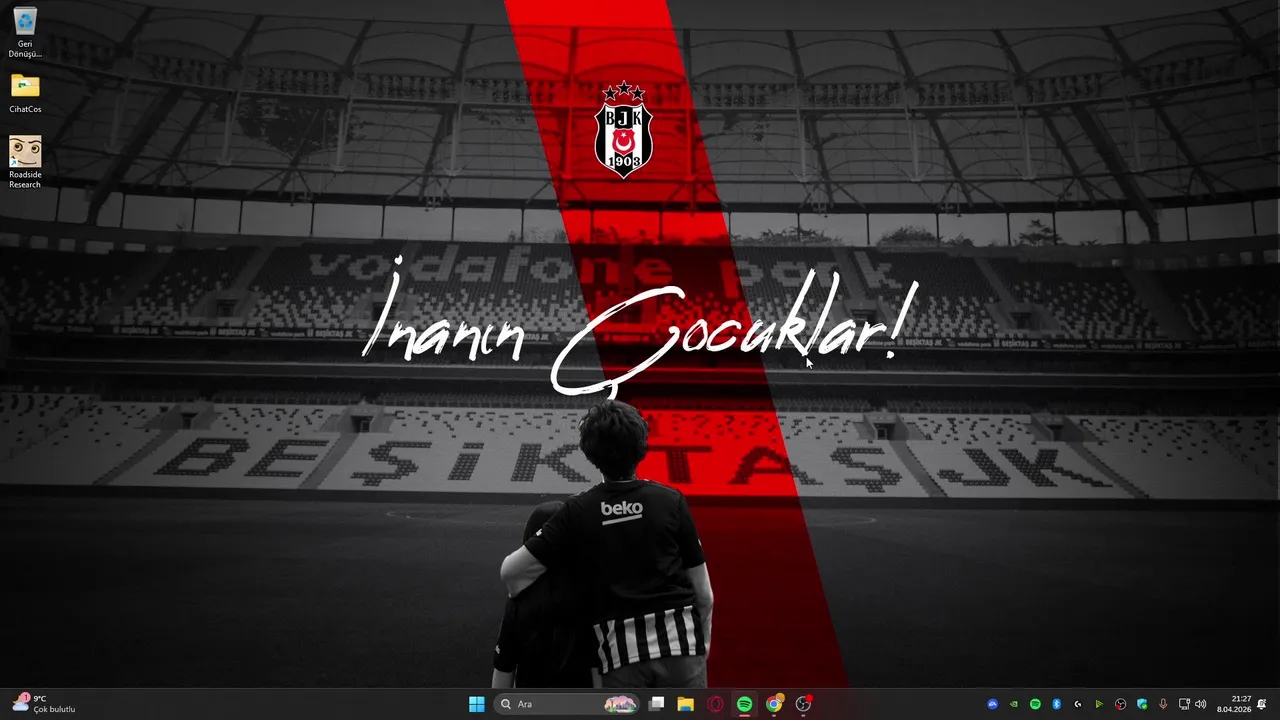Open Bluetooth tray icon
The height and width of the screenshot is (720, 1280).
point(1056,704)
